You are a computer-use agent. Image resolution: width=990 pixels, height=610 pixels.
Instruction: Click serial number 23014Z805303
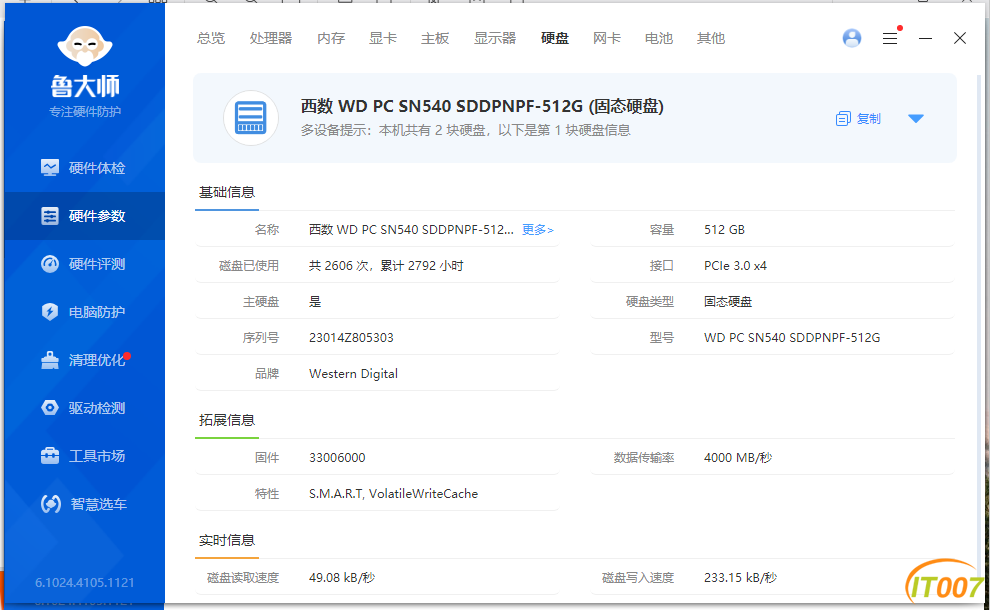(351, 338)
